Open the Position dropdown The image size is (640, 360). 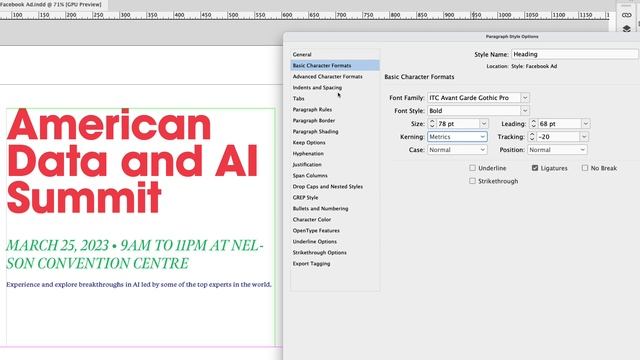tap(557, 150)
